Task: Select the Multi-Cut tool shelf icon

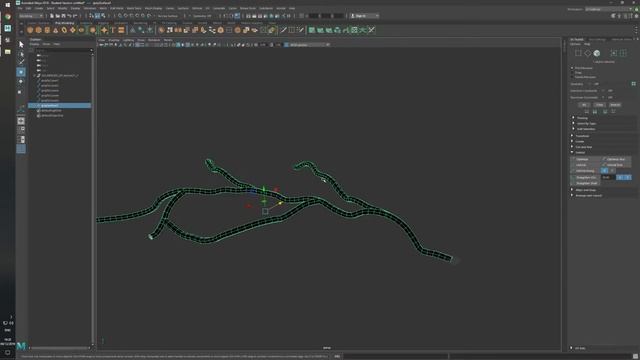Action: pos(283,30)
